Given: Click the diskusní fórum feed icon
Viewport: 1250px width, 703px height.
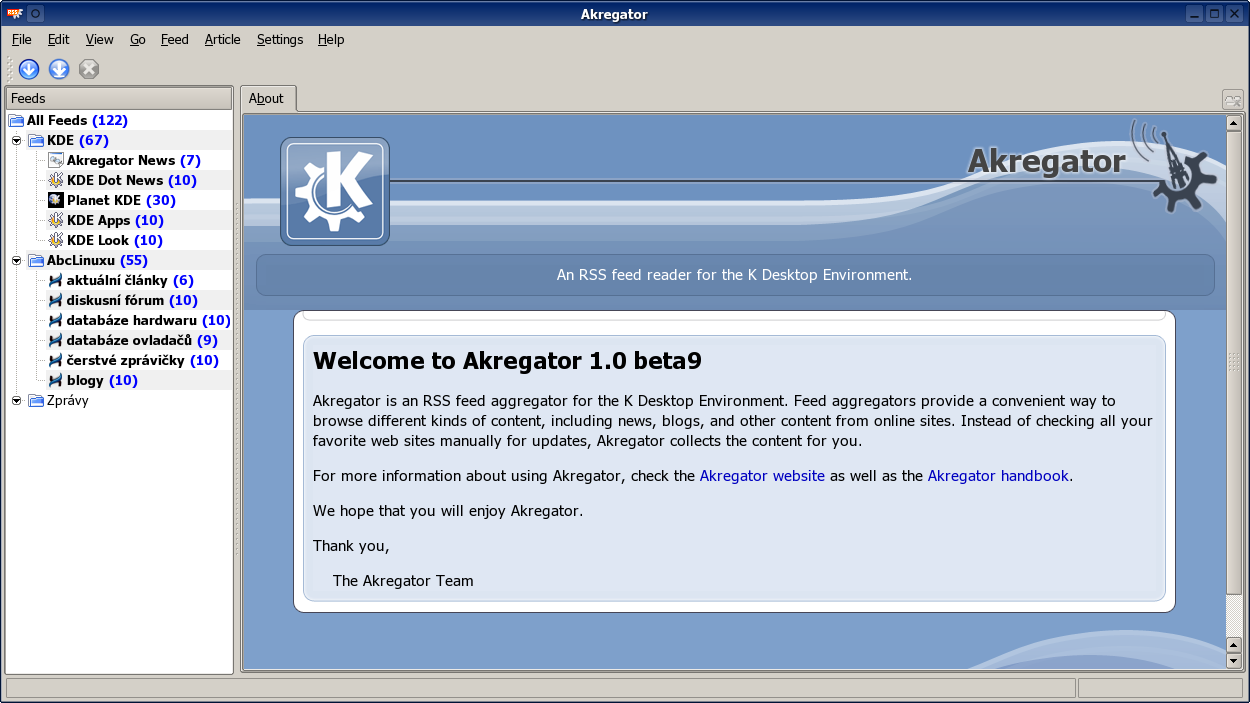Looking at the screenshot, I should [56, 300].
